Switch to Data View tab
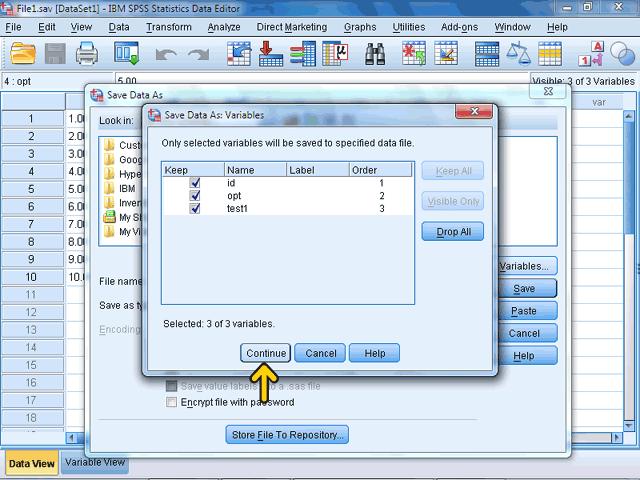Viewport: 640px width, 480px height. click(31, 463)
